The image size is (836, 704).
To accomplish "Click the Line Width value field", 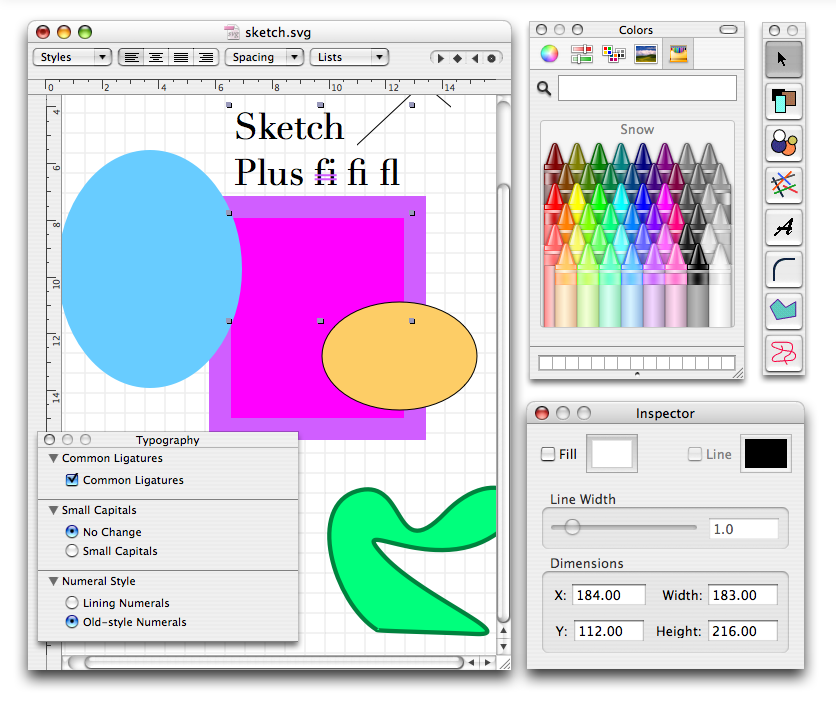I will [743, 529].
